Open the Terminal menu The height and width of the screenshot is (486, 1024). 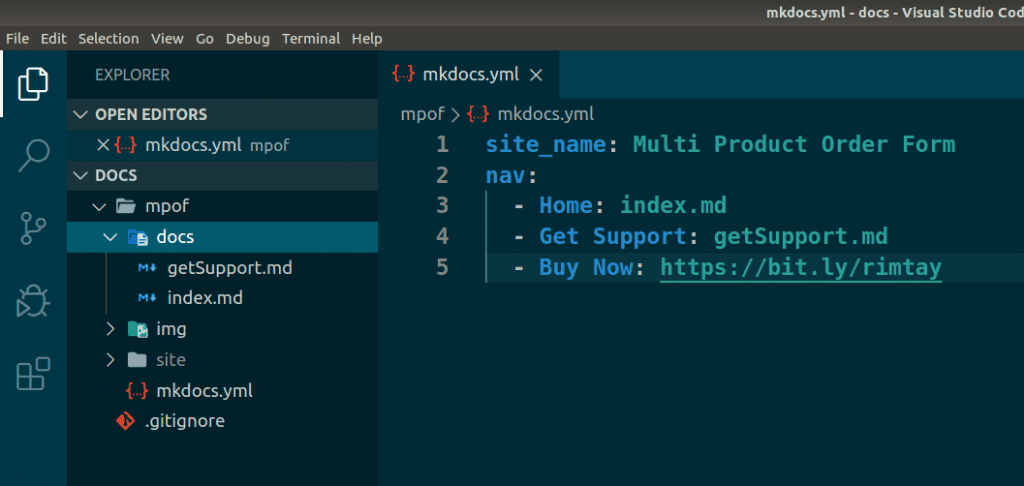point(311,39)
